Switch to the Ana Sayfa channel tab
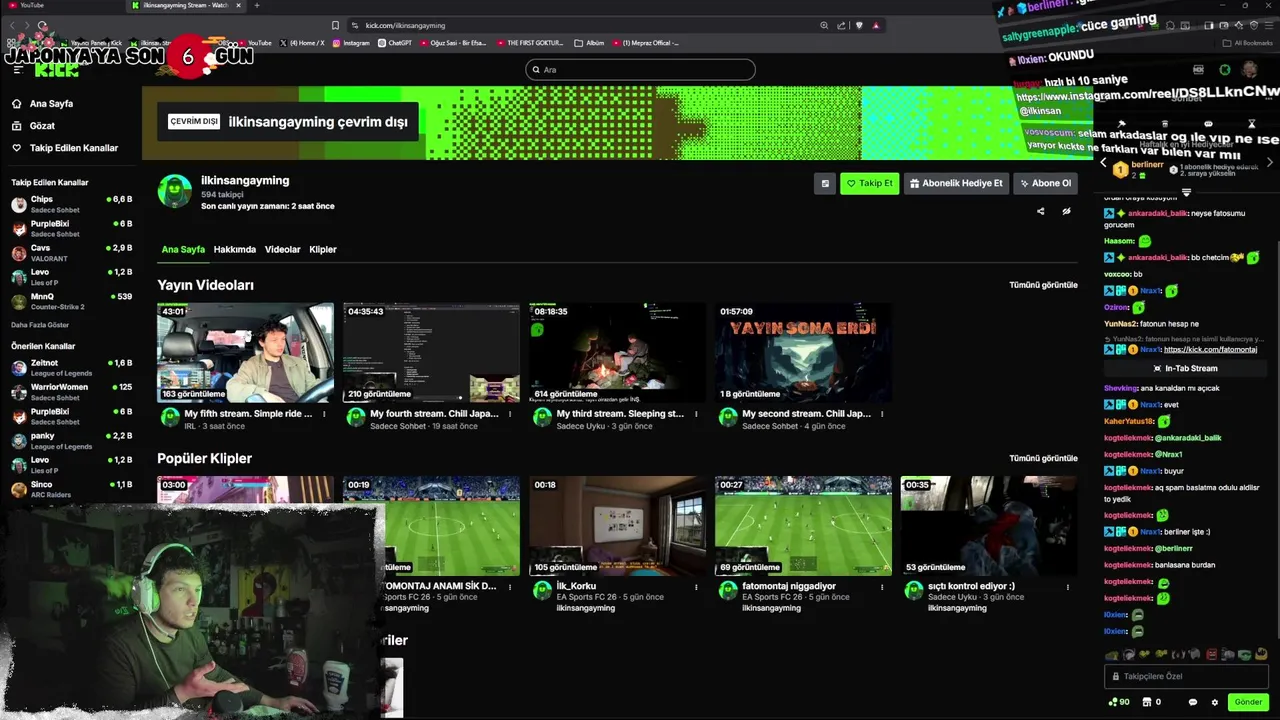Screen dimensions: 1280x720 (183, 249)
